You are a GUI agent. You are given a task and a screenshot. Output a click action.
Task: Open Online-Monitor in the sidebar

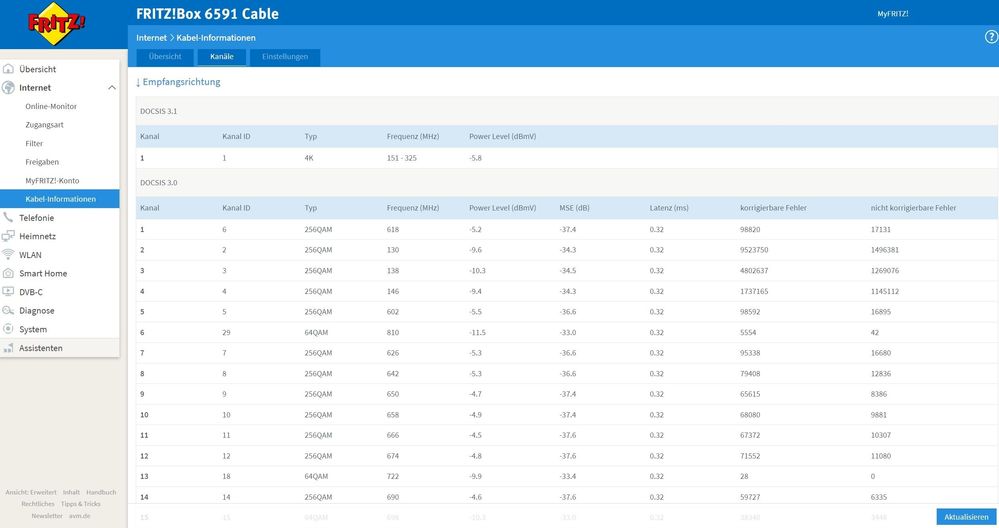click(51, 106)
